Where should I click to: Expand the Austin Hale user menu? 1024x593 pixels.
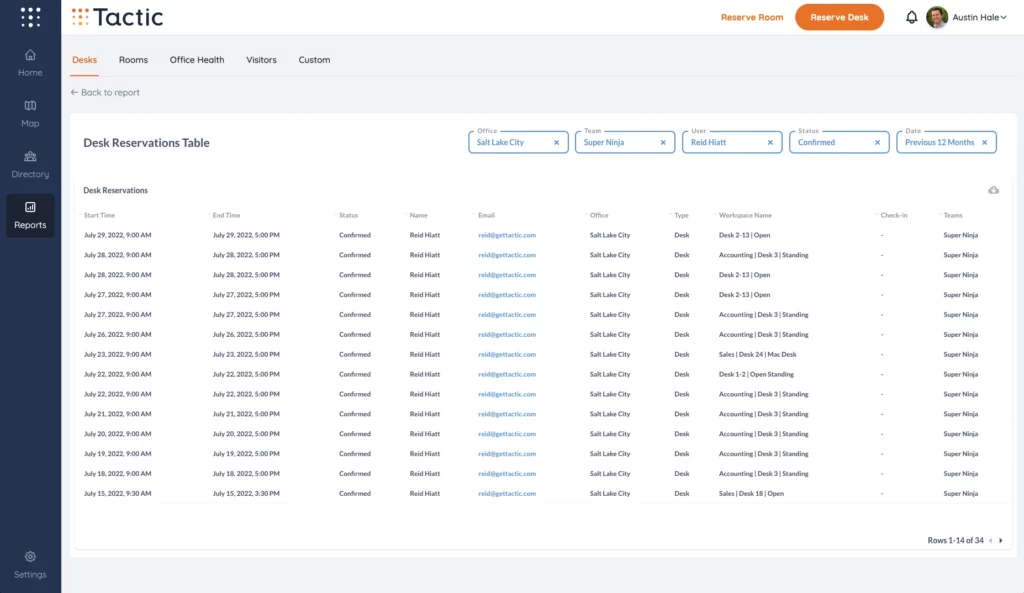(x=979, y=18)
